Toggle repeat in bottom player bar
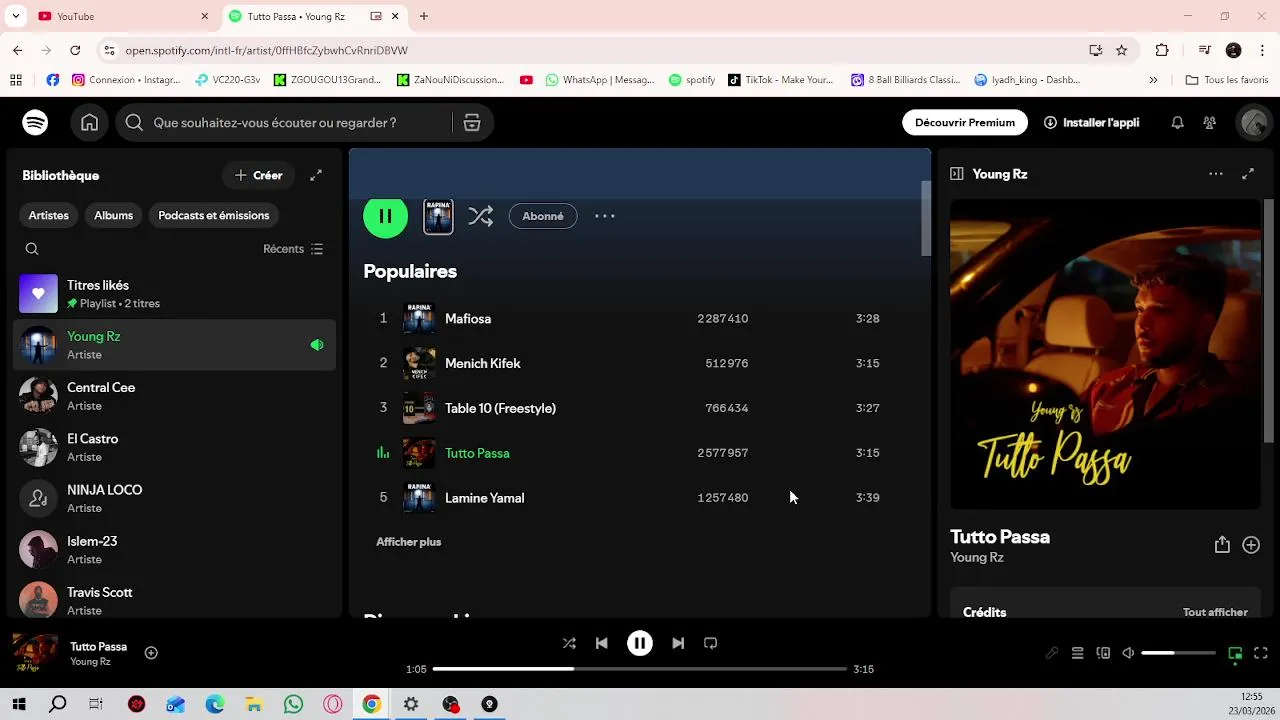Screen dimensions: 1280x720 pos(711,643)
